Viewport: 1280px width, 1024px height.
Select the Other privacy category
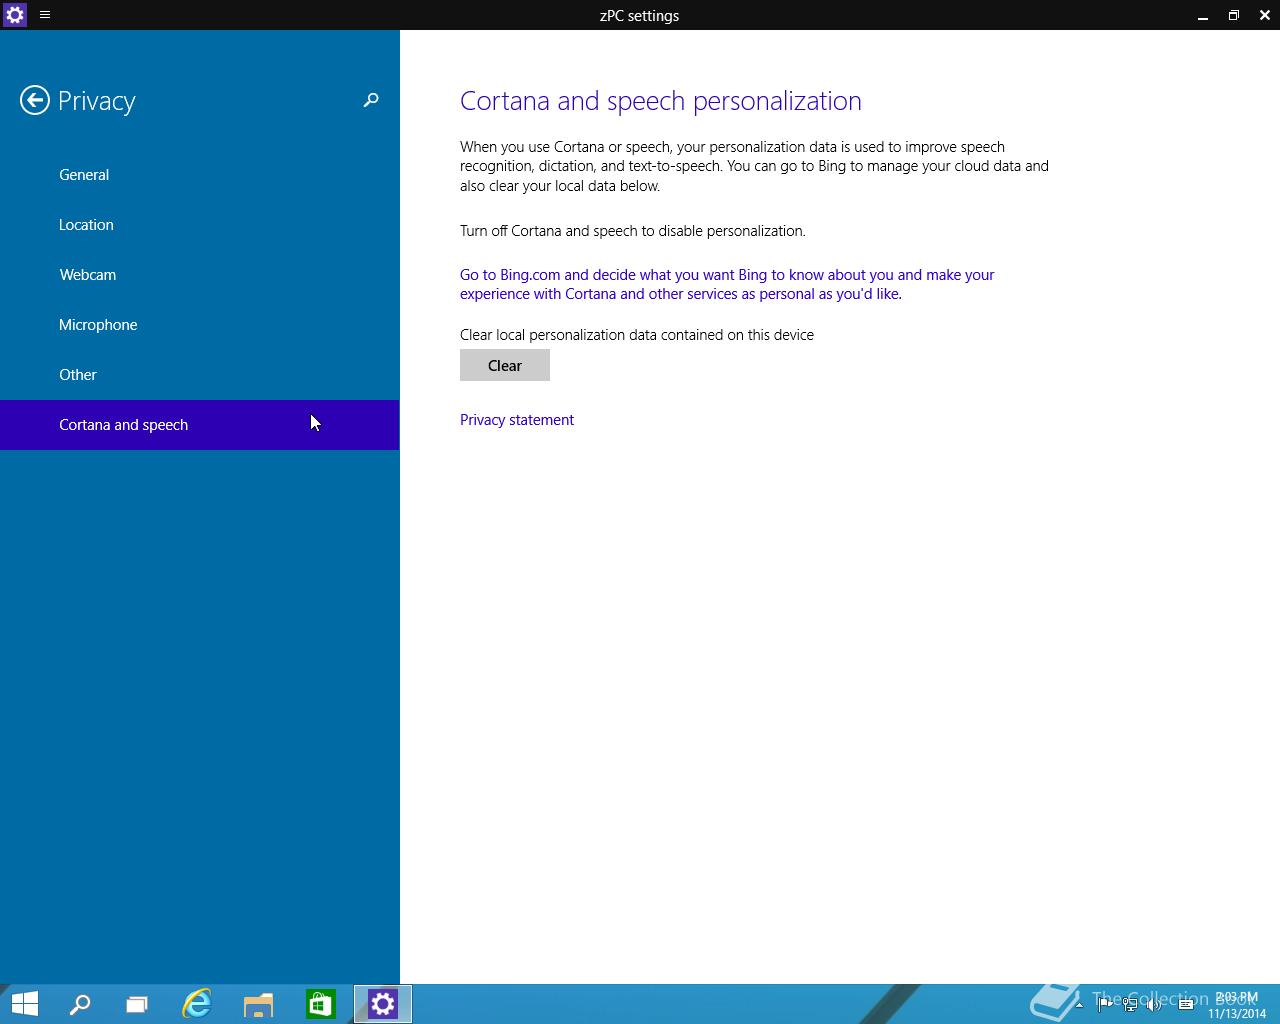200,375
